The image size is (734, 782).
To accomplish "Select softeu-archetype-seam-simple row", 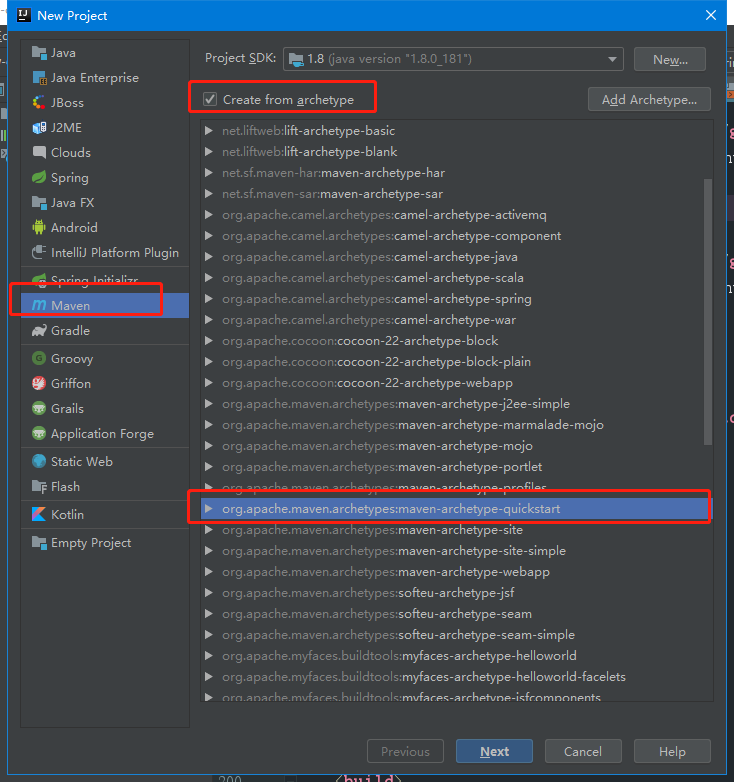I will pyautogui.click(x=457, y=634).
